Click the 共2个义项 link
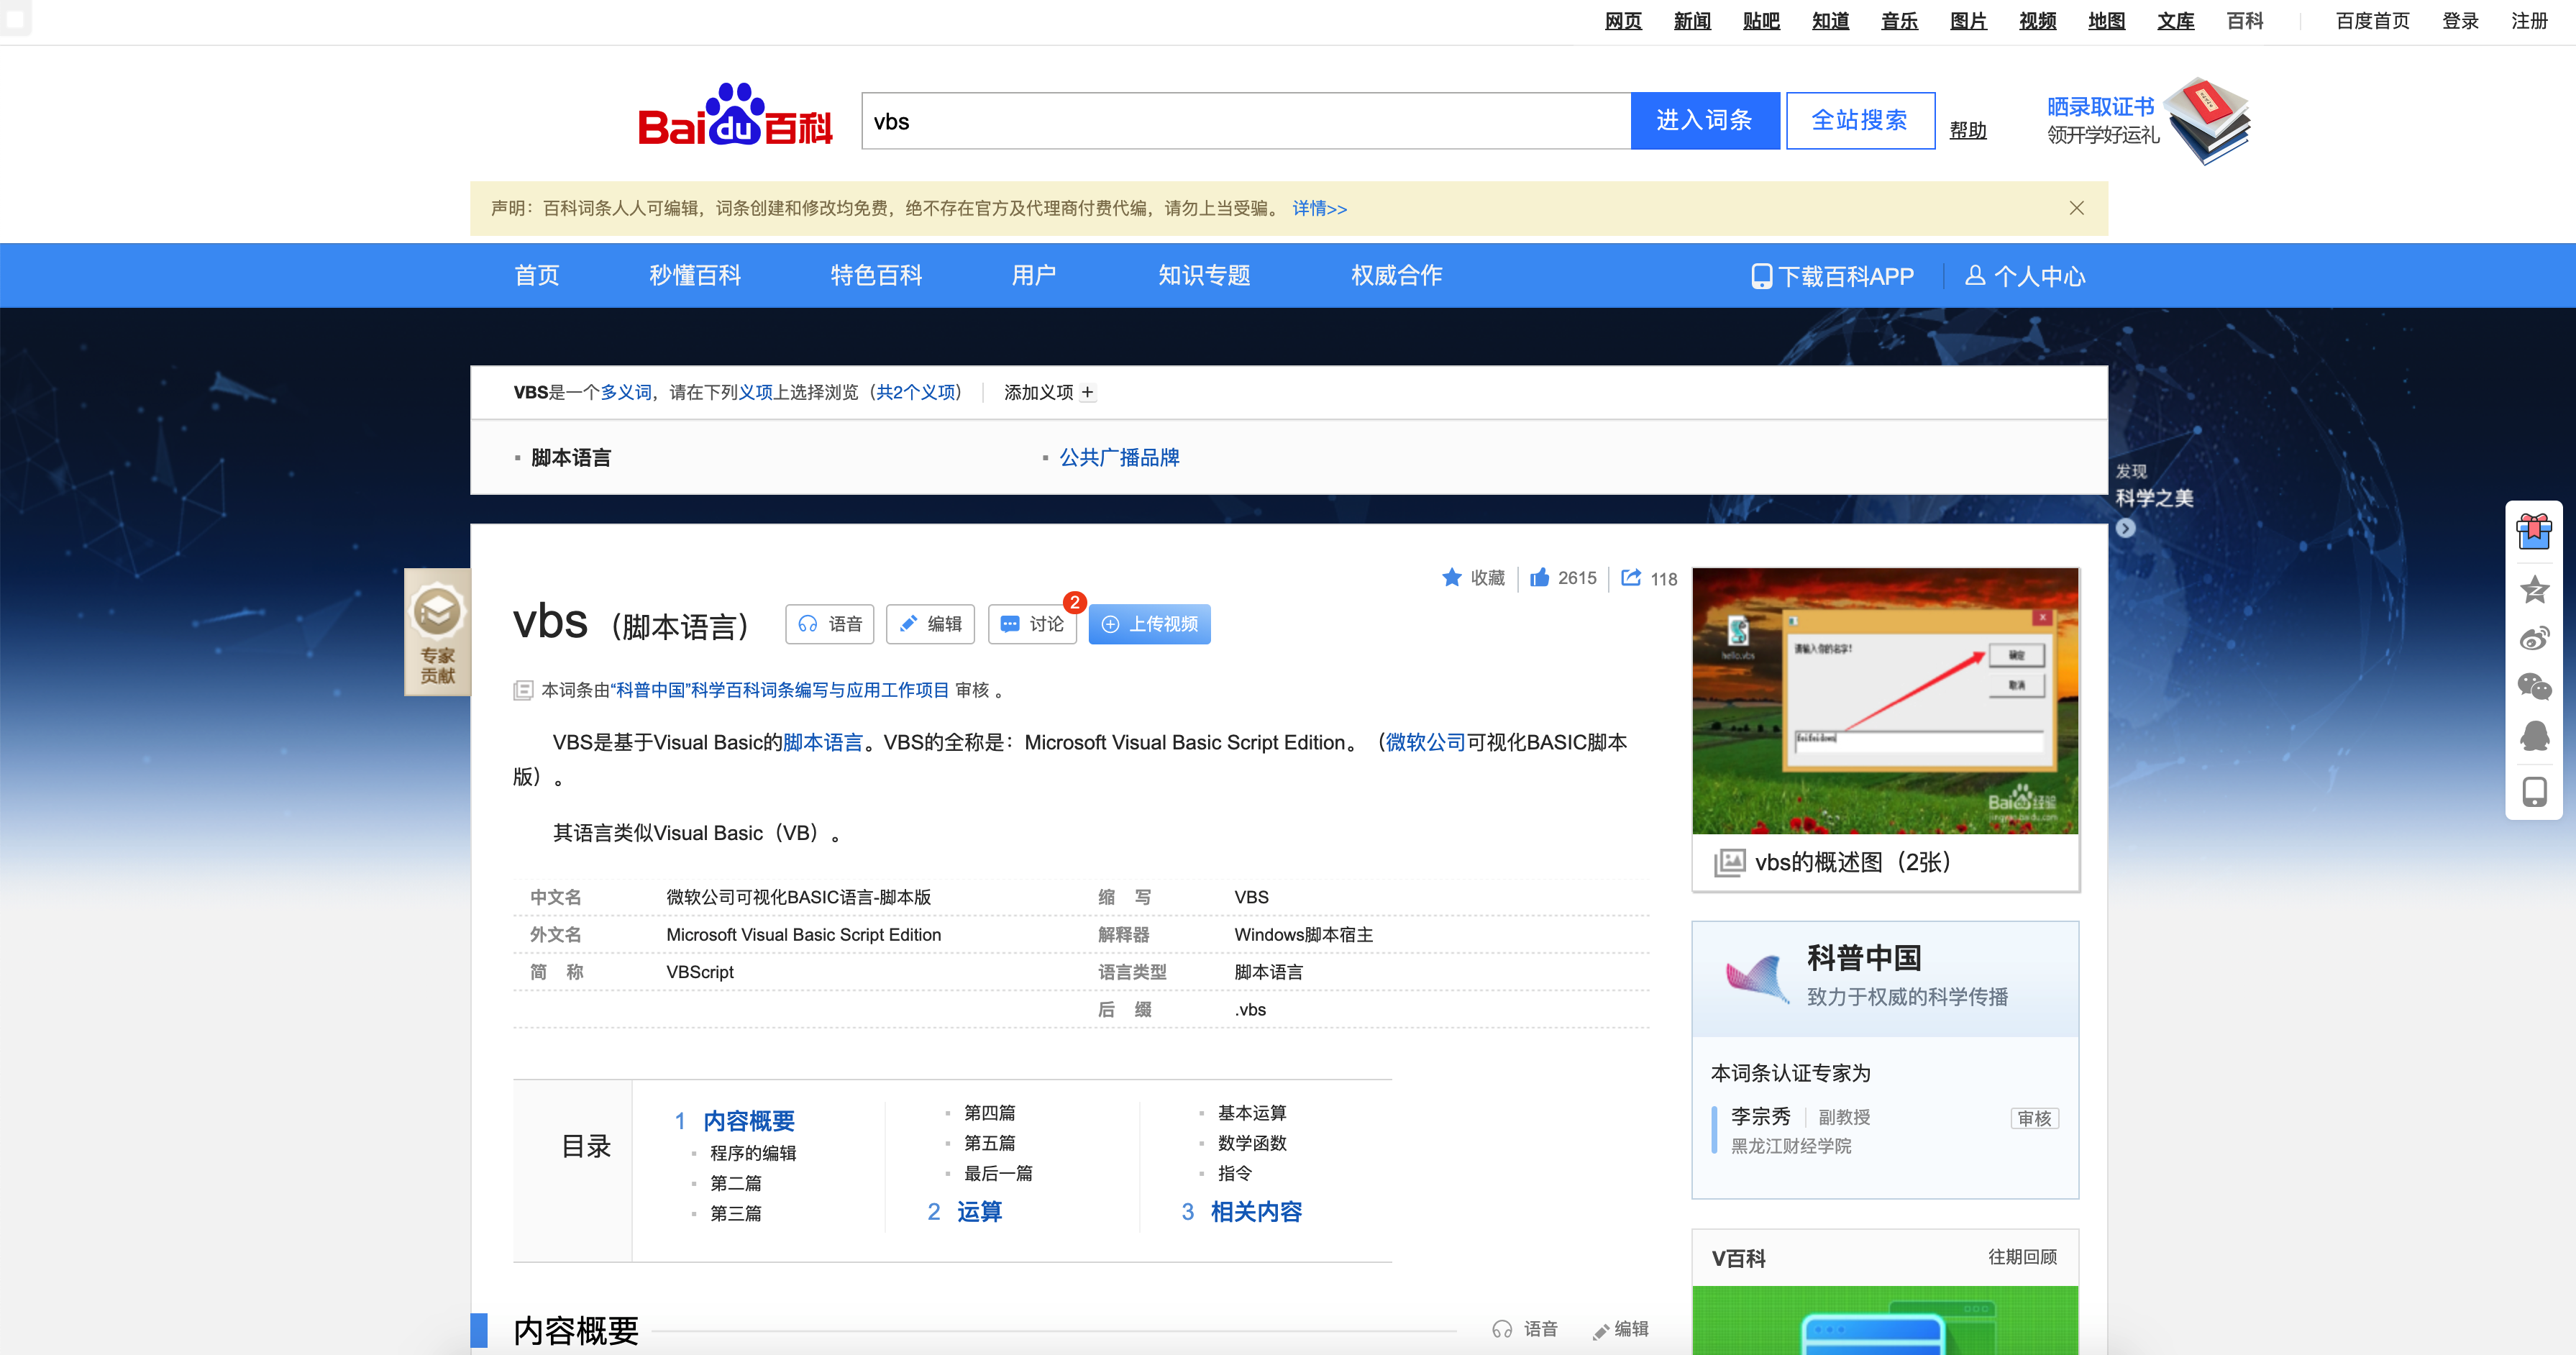Viewport: 2576px width, 1355px height. 916,392
